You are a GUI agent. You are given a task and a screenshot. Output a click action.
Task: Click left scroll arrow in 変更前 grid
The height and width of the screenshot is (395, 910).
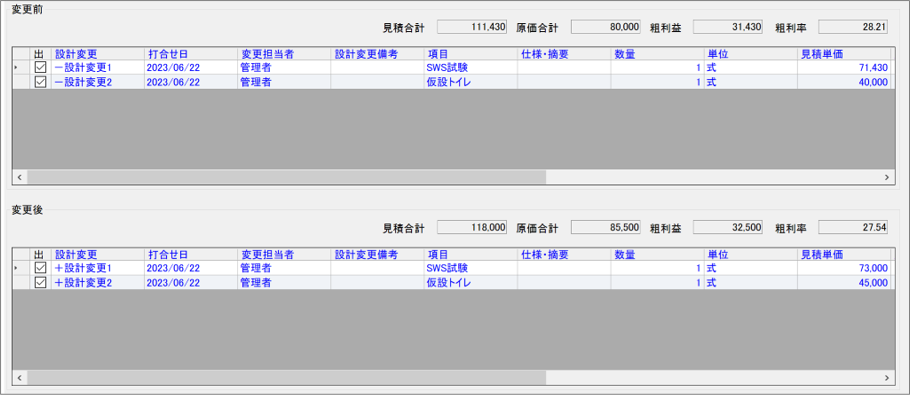tap(19, 177)
